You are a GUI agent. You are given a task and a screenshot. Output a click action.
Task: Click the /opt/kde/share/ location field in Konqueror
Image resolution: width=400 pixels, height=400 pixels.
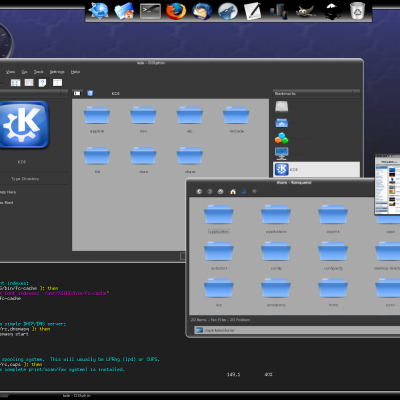click(x=297, y=330)
